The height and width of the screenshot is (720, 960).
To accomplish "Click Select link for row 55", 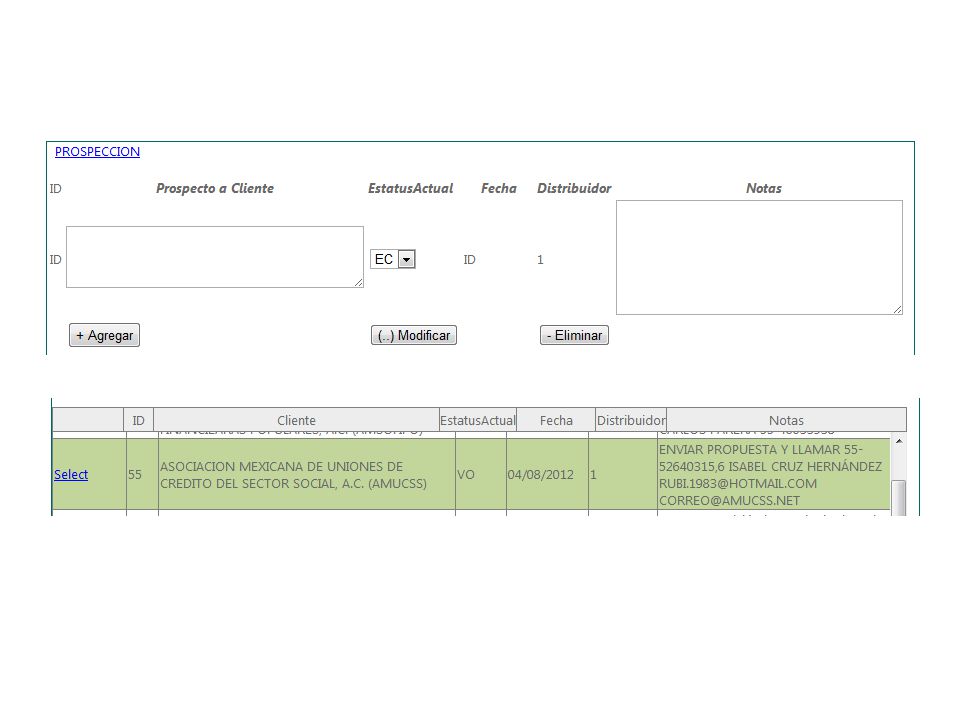I will 71,474.
